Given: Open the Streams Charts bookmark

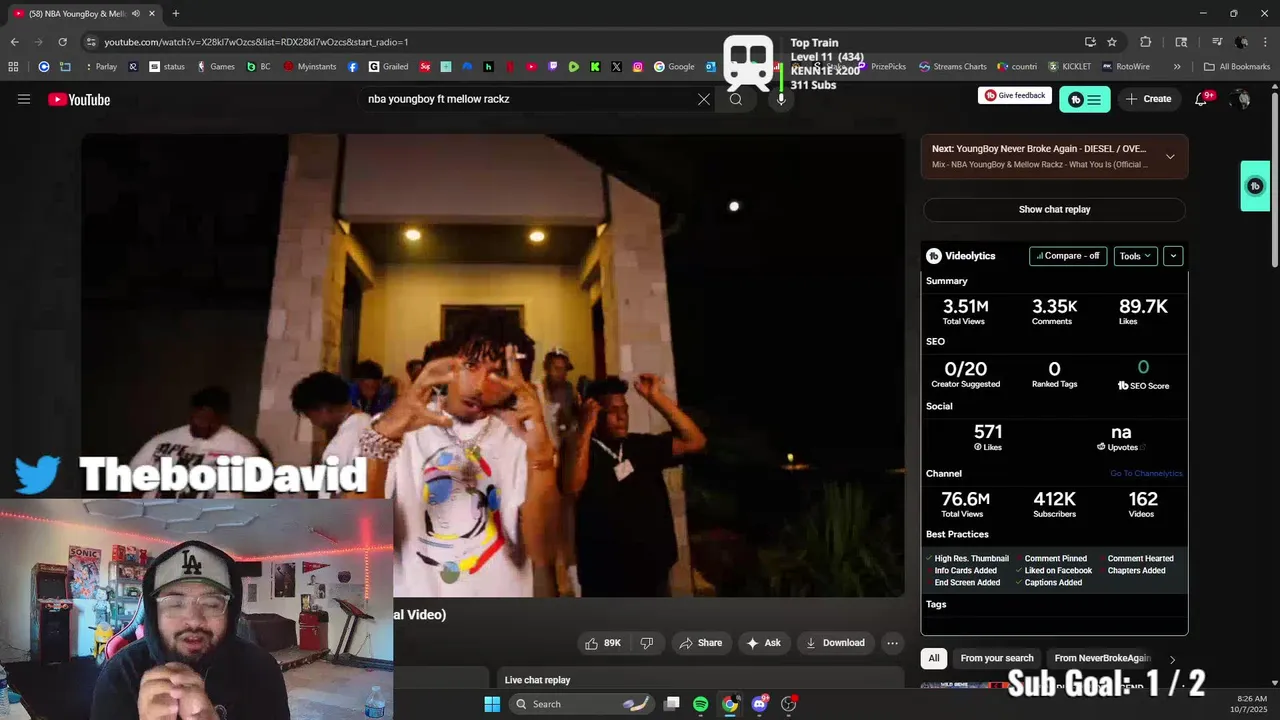Looking at the screenshot, I should [953, 67].
